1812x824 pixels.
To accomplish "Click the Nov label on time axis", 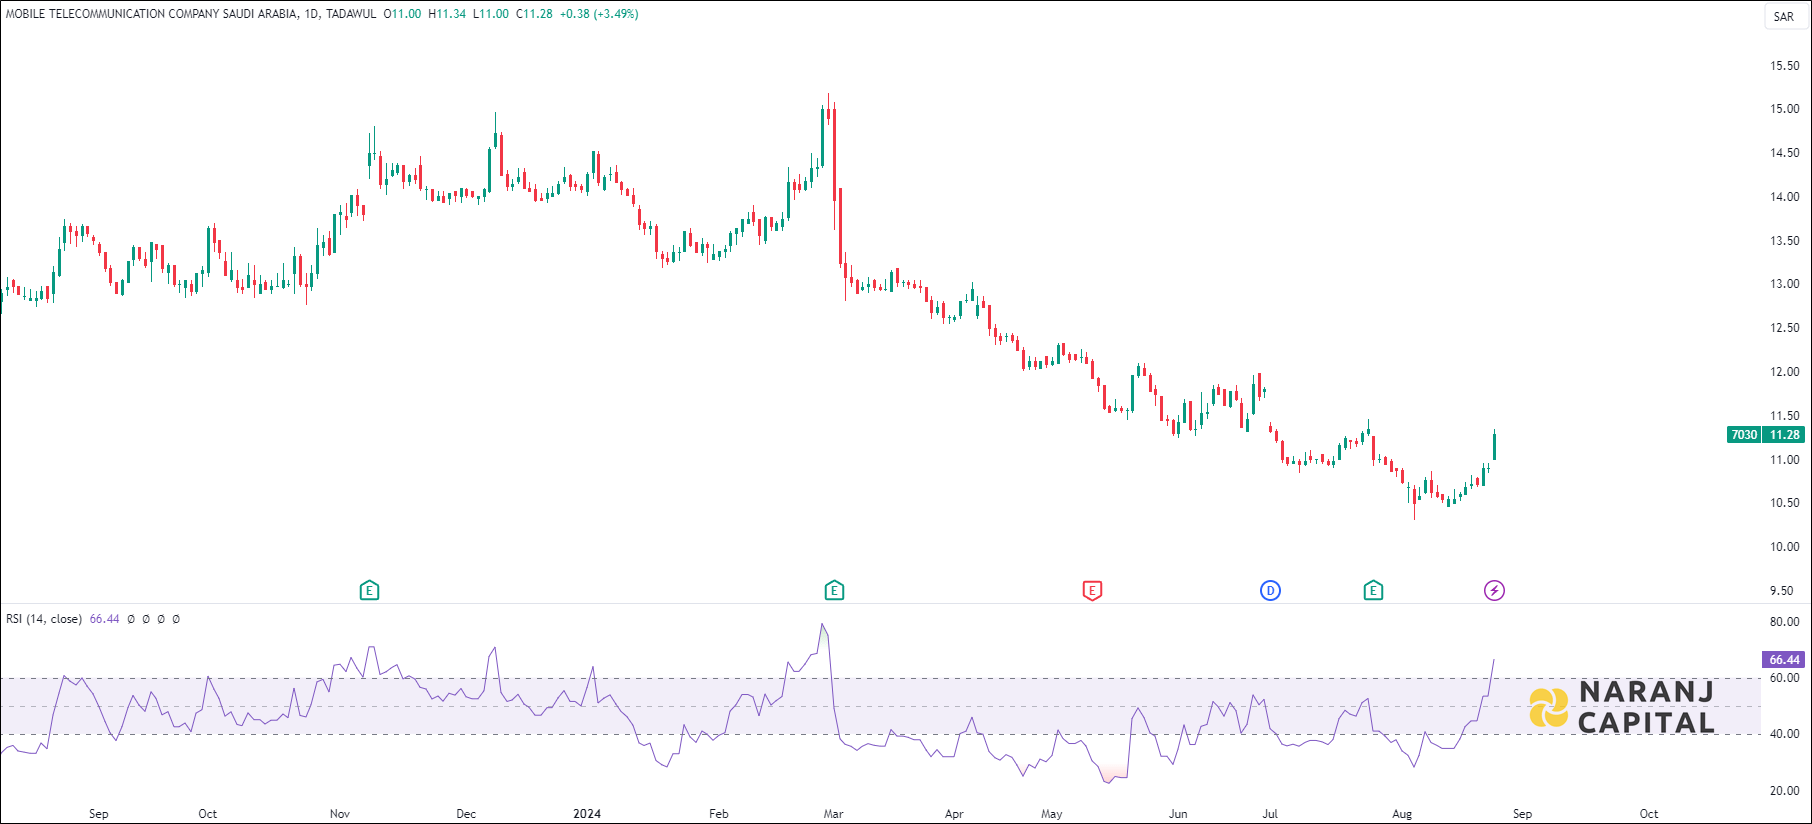I will (340, 814).
